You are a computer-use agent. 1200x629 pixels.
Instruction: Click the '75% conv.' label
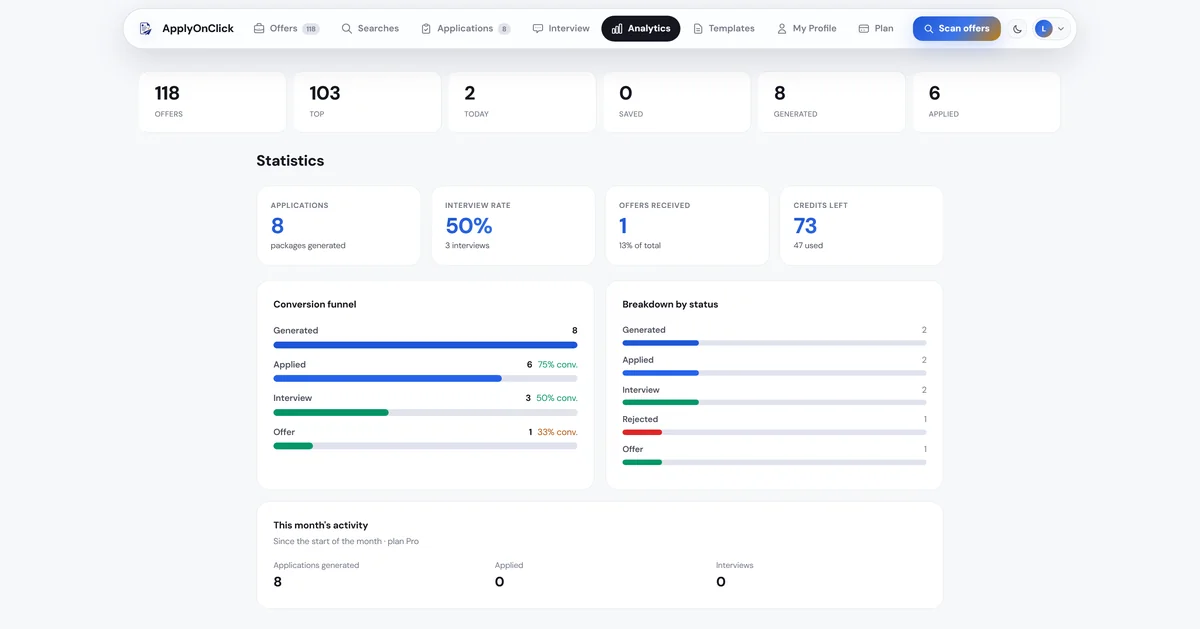click(558, 365)
